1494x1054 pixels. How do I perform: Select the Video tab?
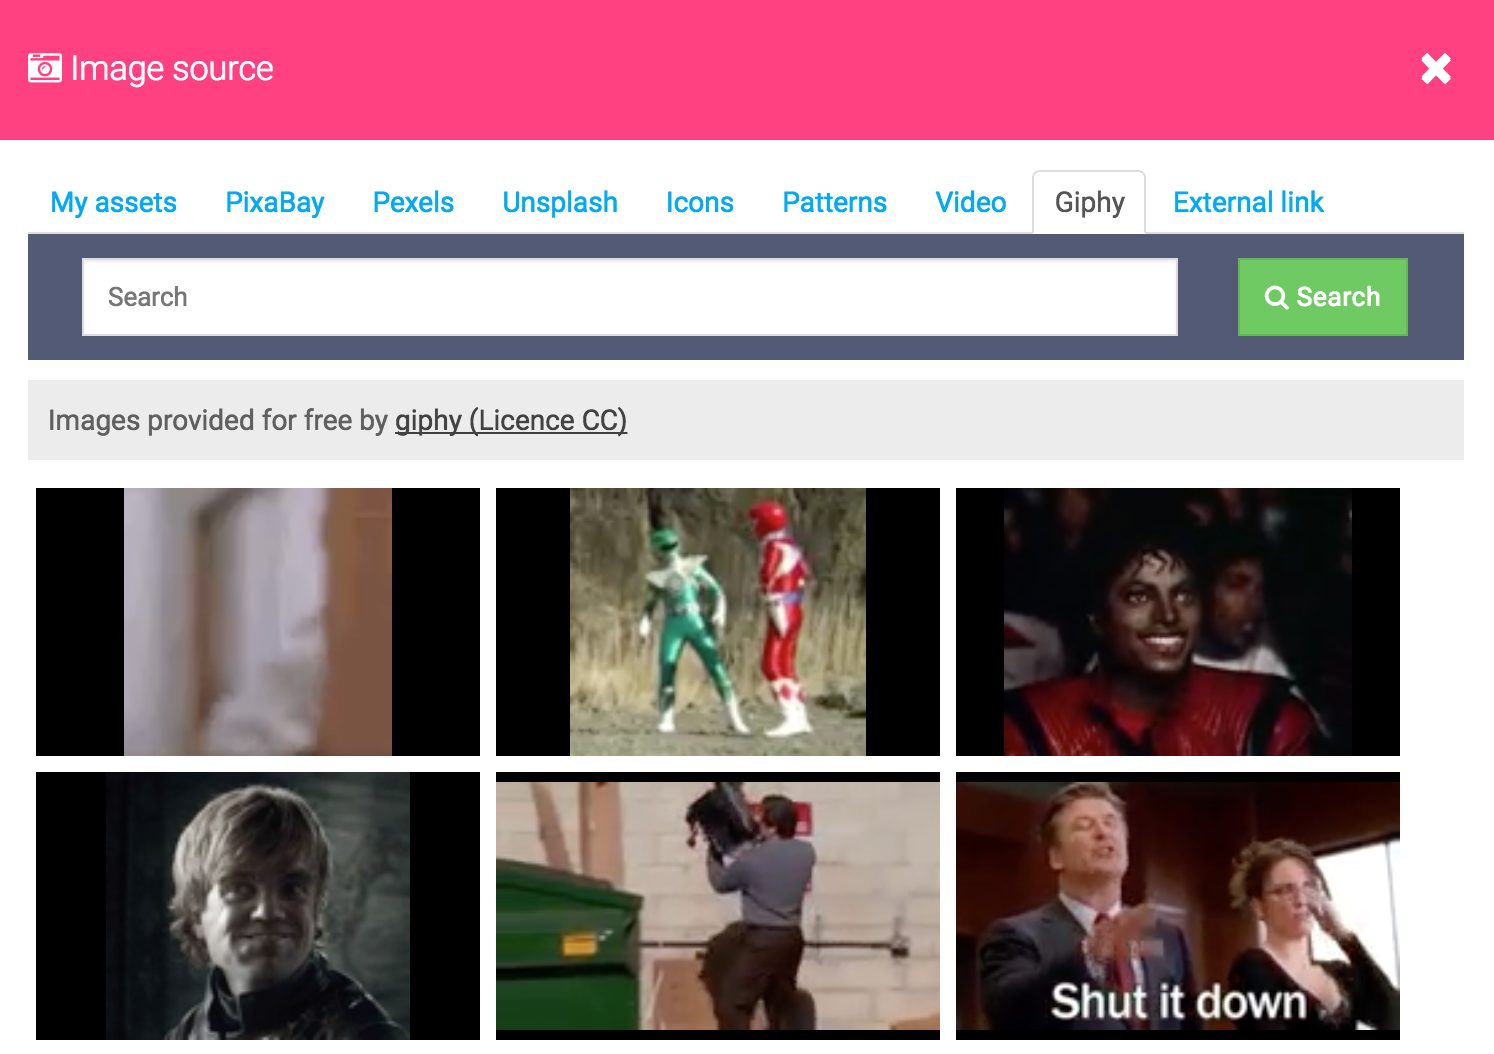(970, 203)
